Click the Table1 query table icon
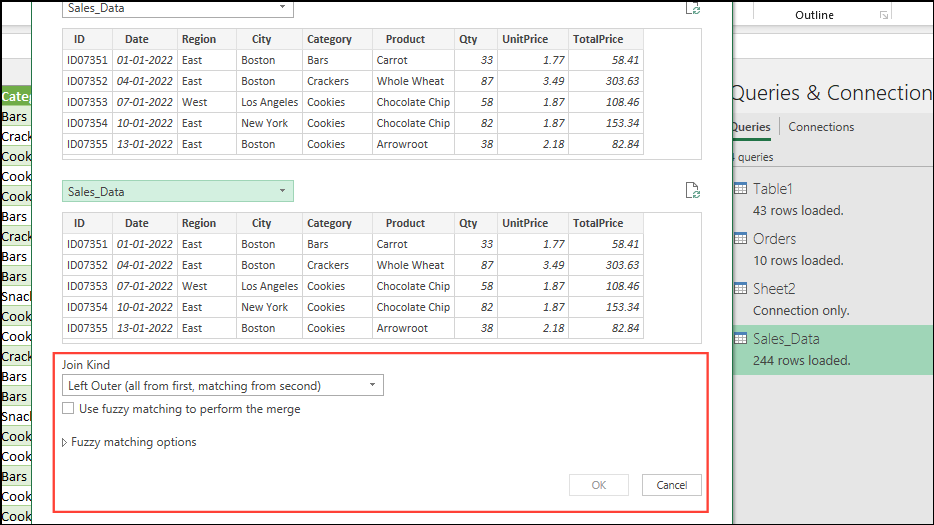The image size is (934, 525). pyautogui.click(x=740, y=189)
